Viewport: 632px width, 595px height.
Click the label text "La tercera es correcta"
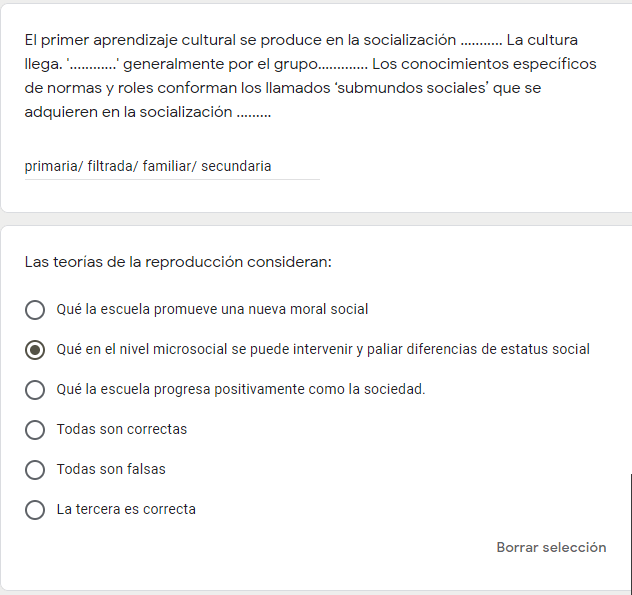point(126,510)
